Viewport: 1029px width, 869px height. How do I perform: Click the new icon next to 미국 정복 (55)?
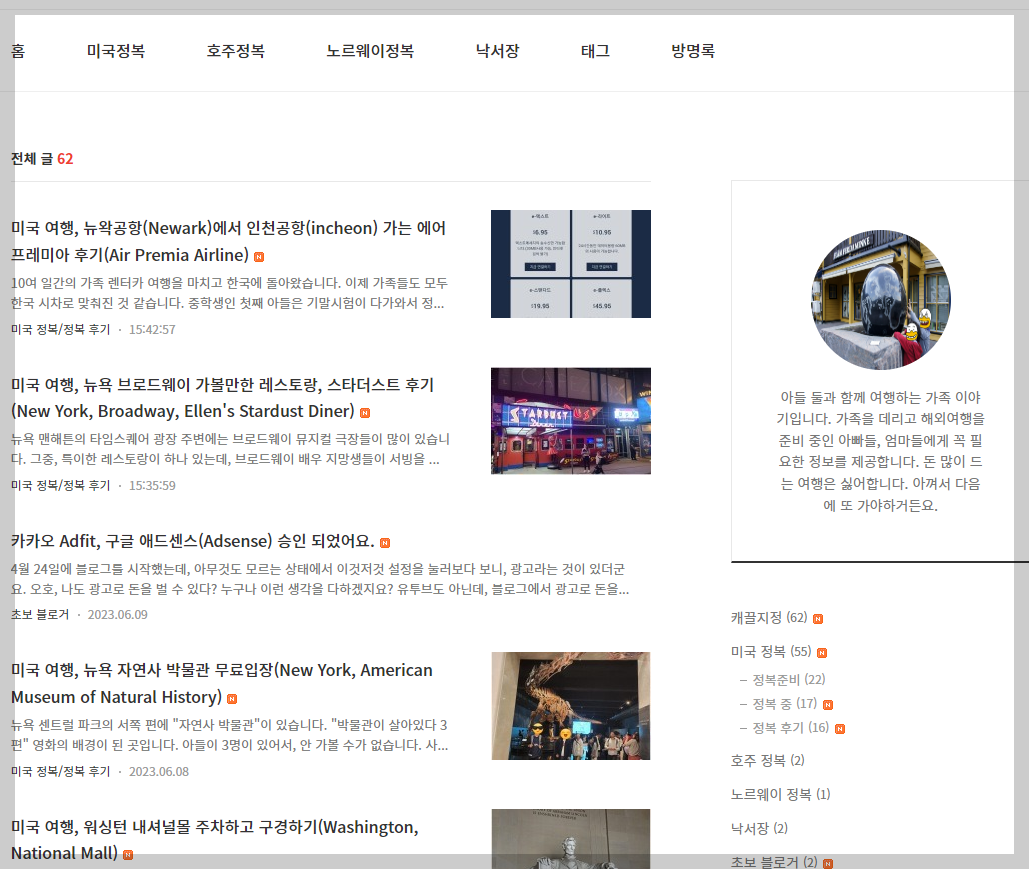pyautogui.click(x=822, y=653)
